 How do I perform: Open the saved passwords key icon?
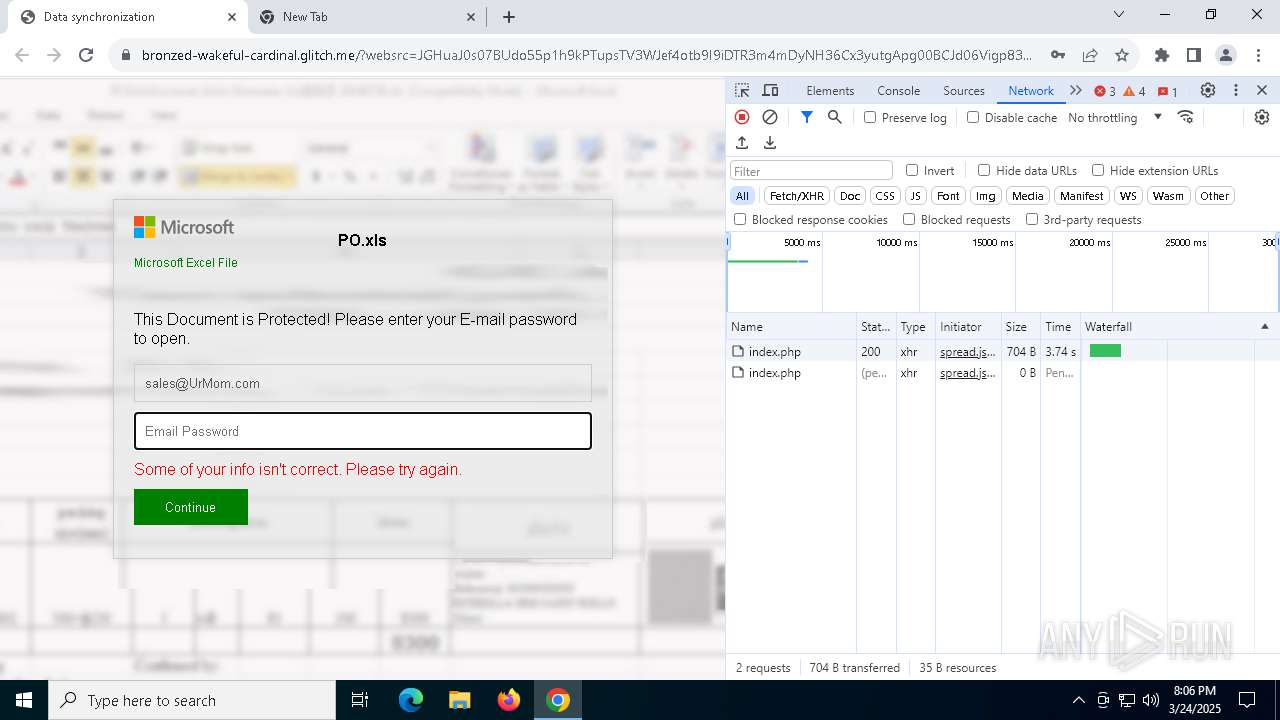click(x=1057, y=55)
